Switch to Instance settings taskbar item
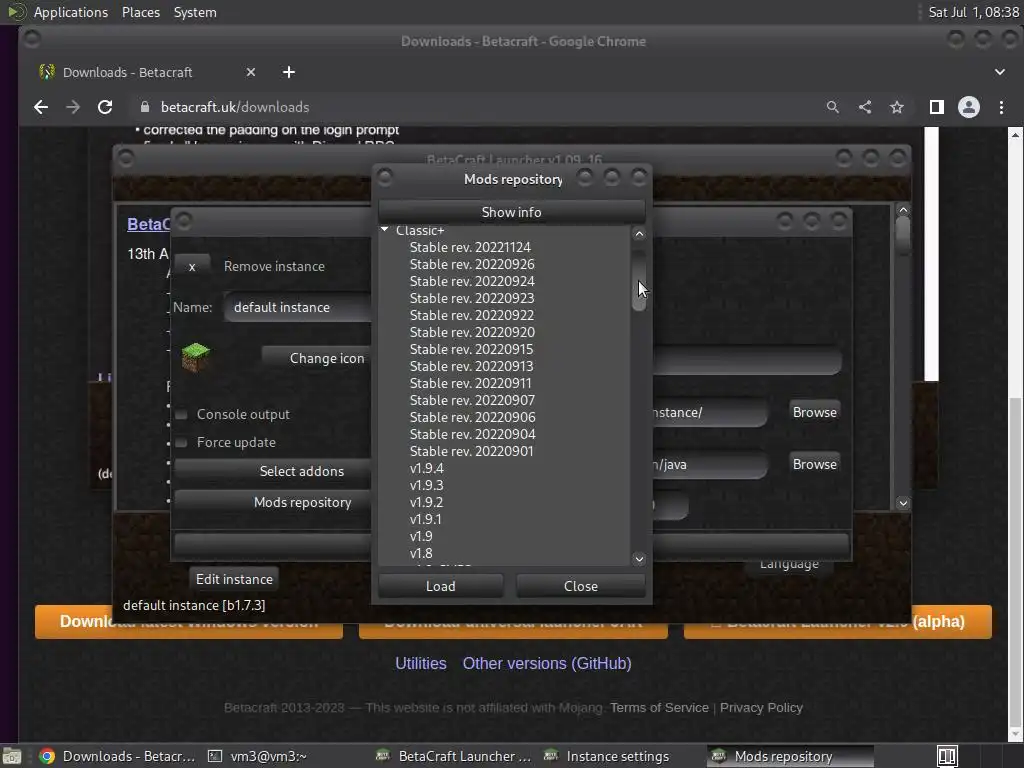Image resolution: width=1024 pixels, height=768 pixels. pos(607,756)
